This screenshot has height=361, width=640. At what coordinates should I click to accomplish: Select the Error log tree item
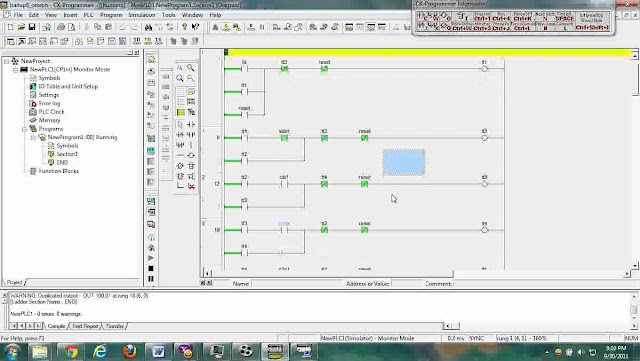pyautogui.click(x=49, y=103)
